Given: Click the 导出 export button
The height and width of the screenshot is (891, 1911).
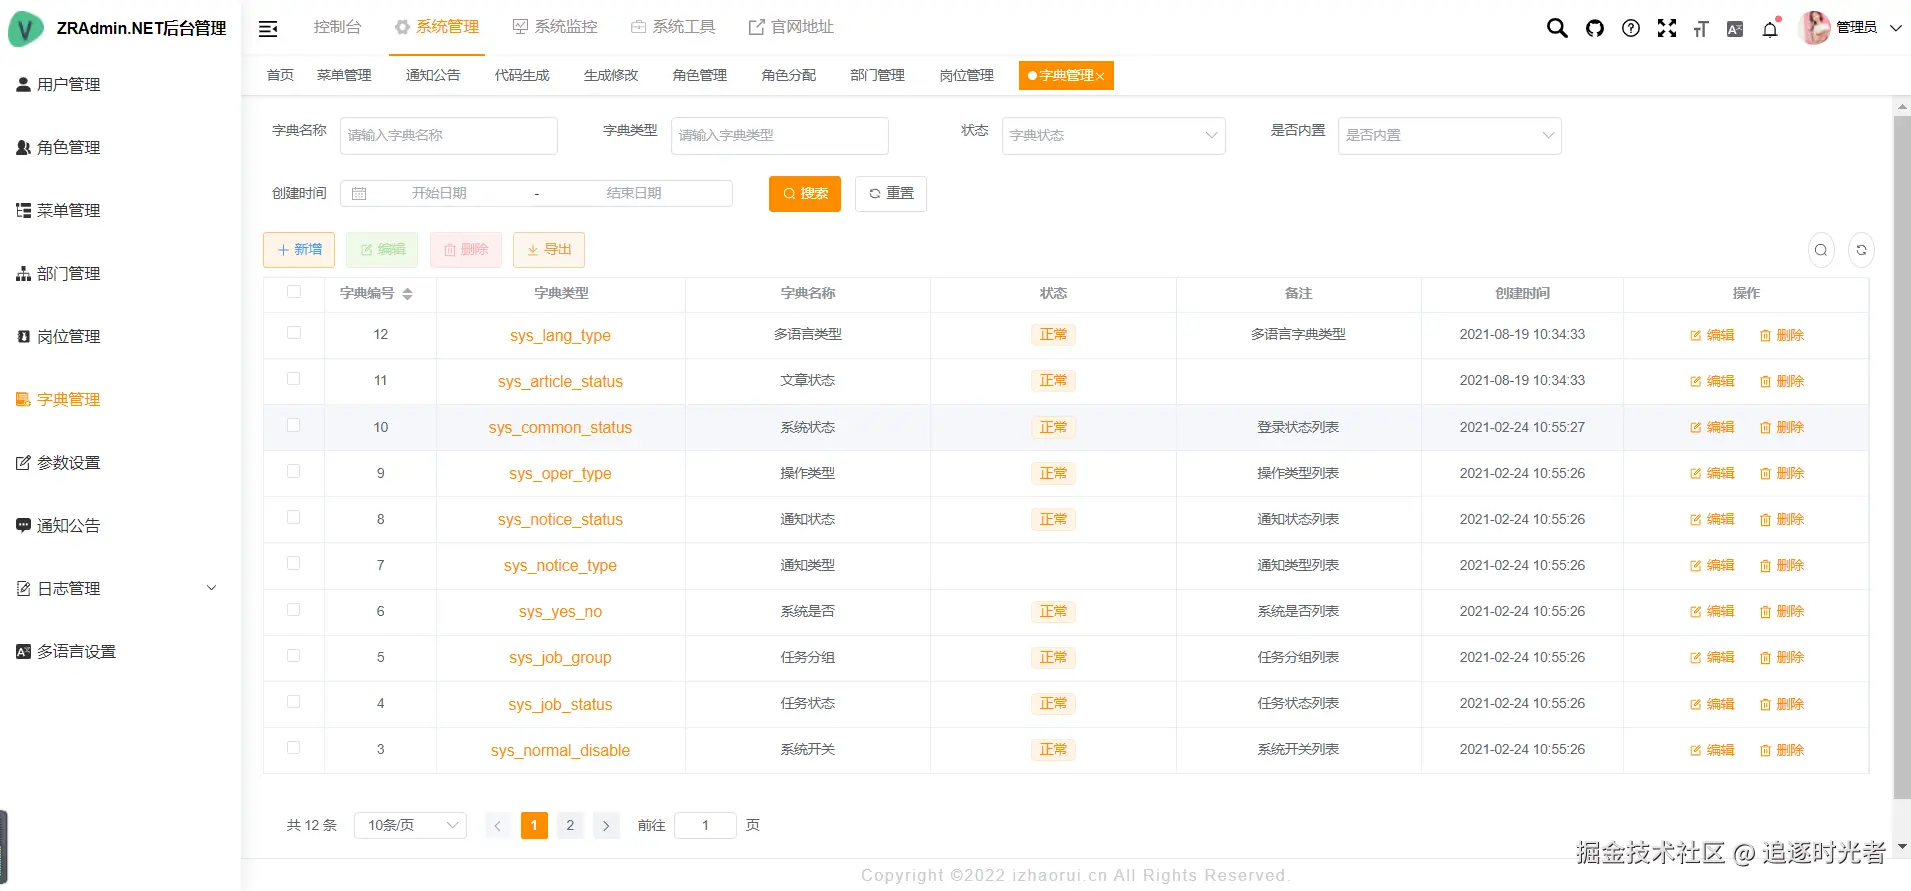Looking at the screenshot, I should 549,250.
